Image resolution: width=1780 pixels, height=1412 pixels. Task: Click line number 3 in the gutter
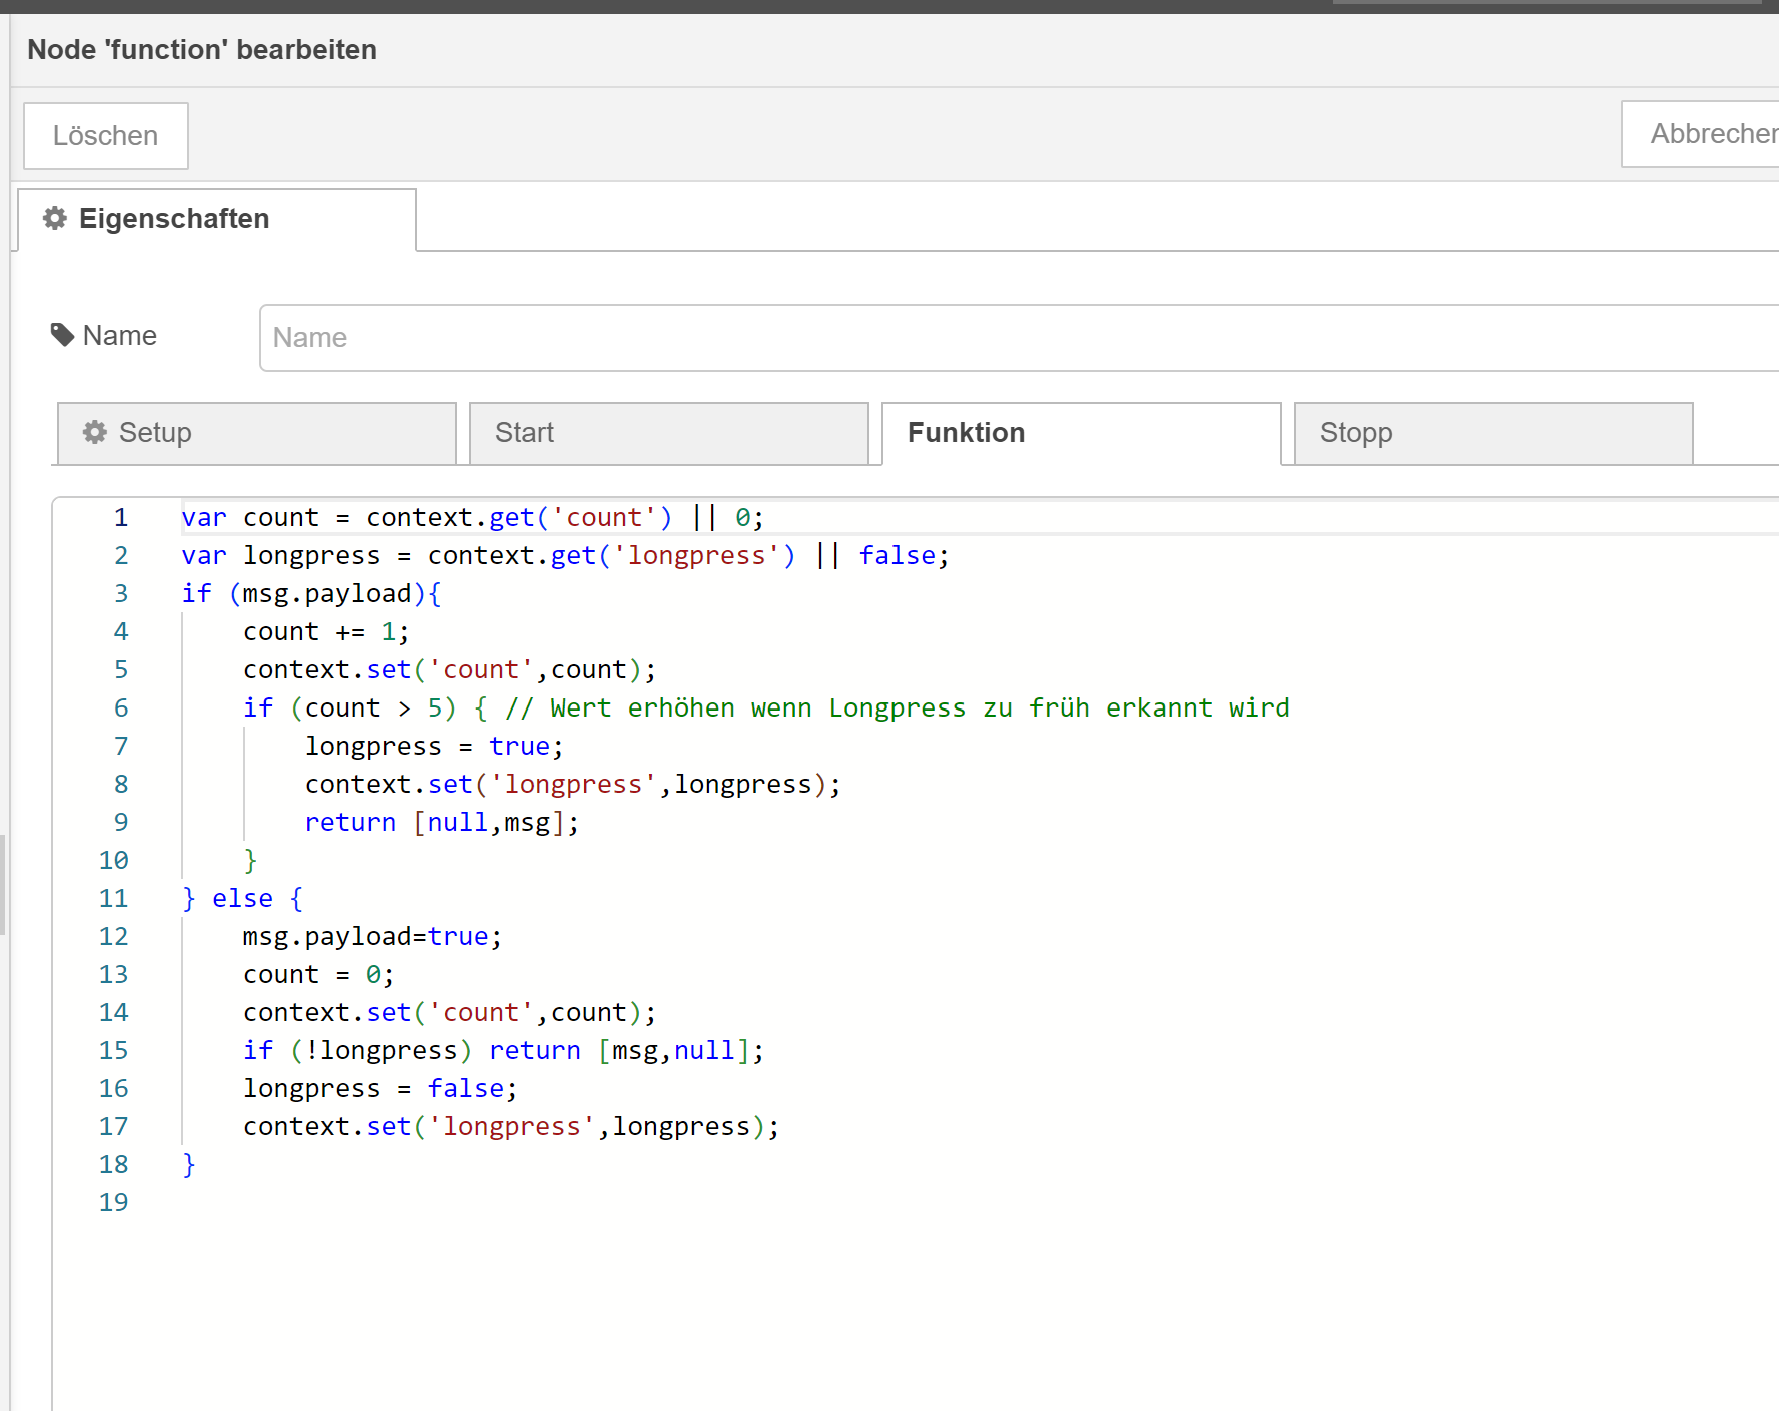[121, 594]
